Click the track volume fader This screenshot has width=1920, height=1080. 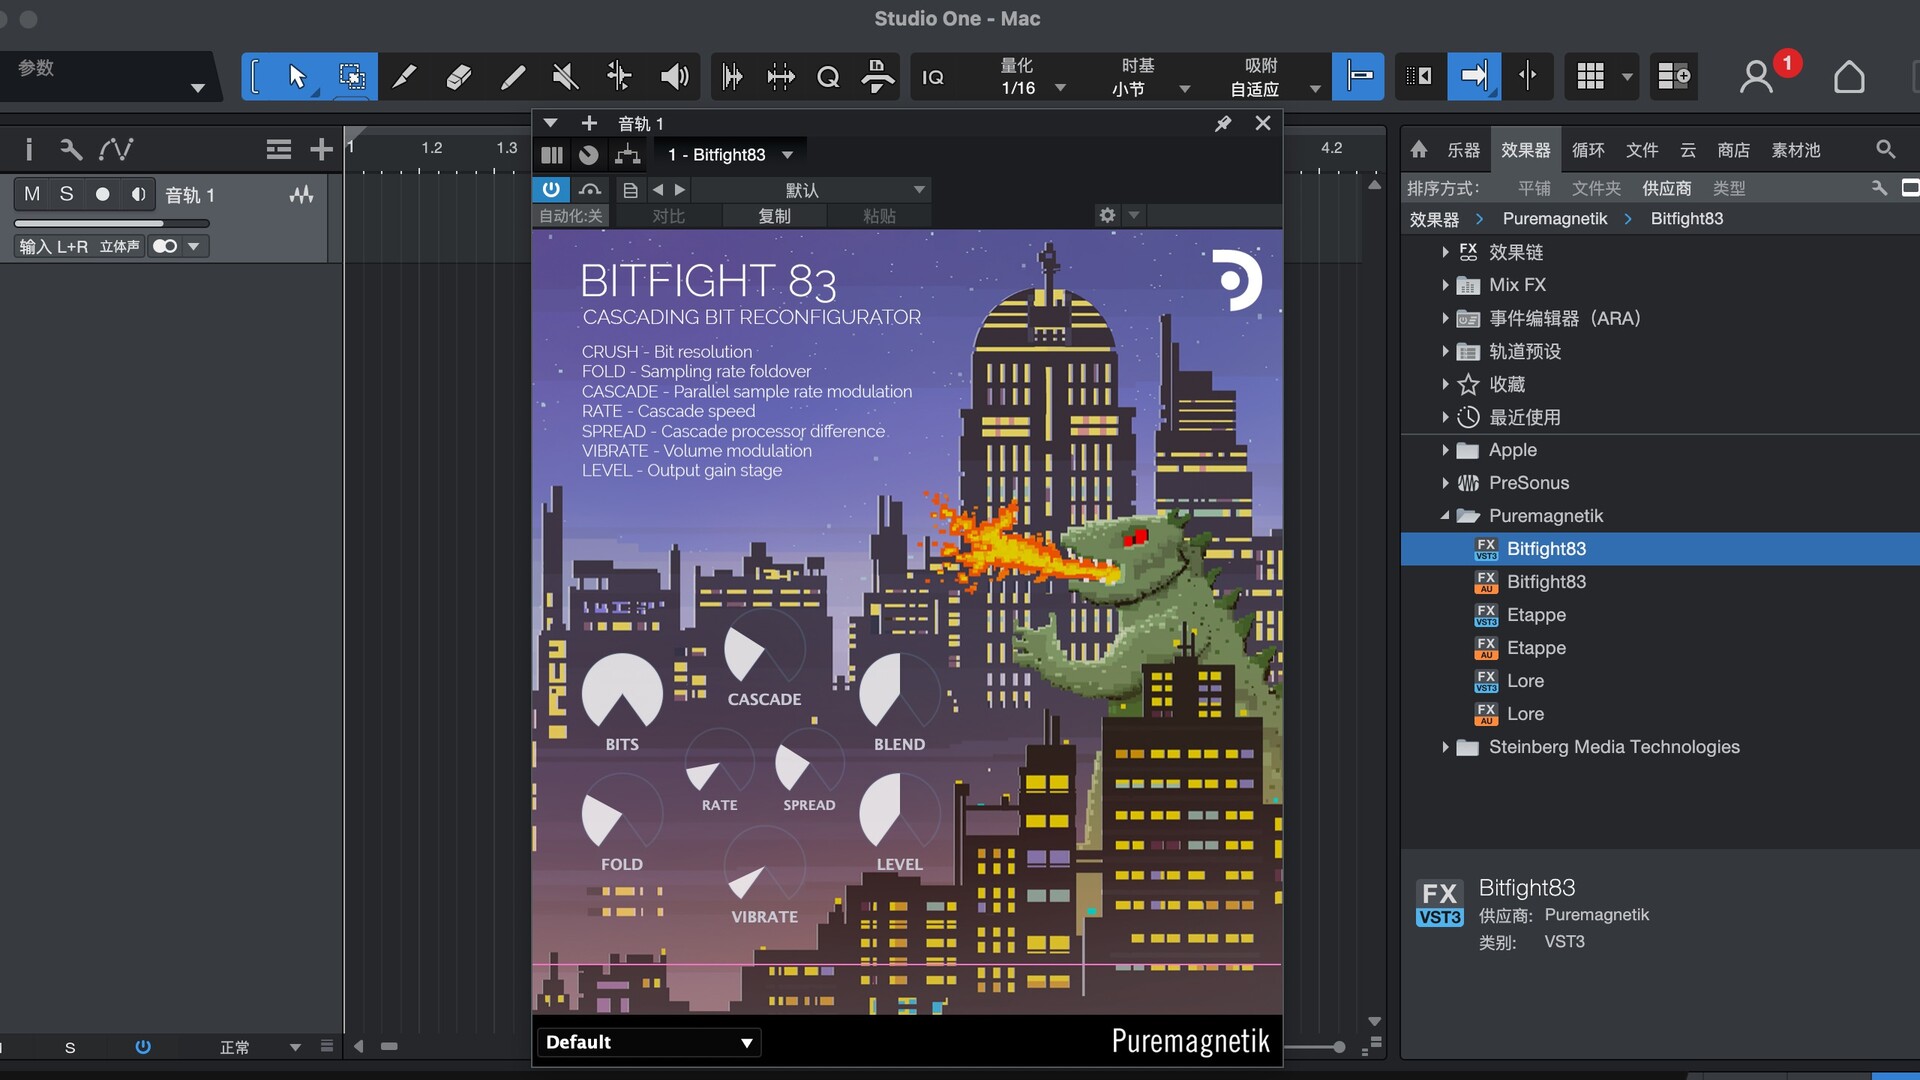point(112,223)
